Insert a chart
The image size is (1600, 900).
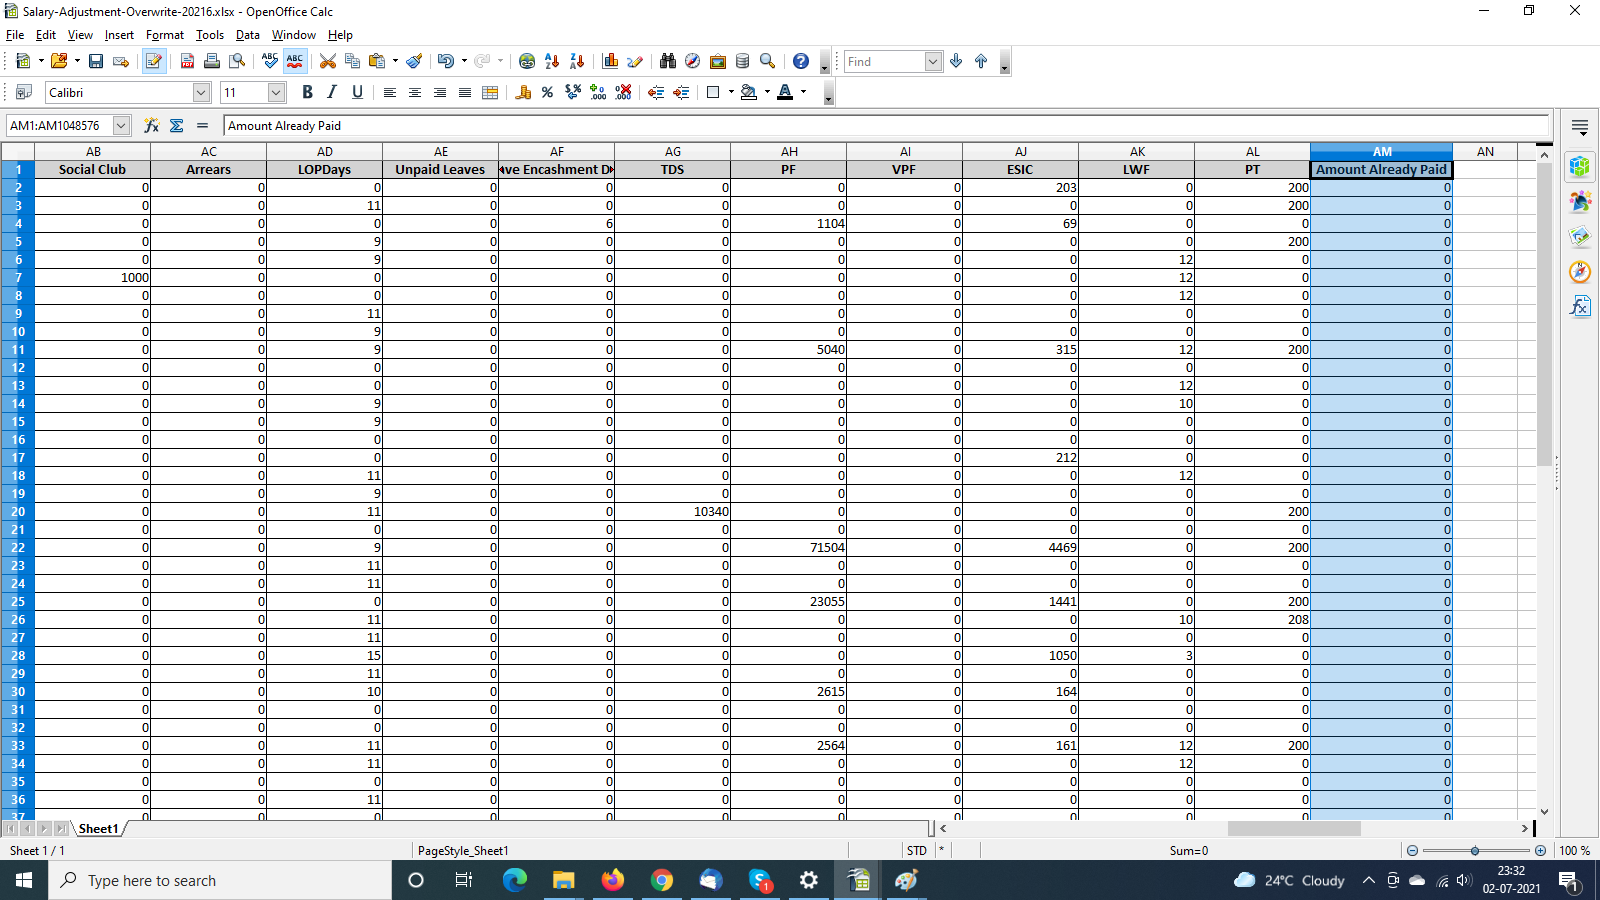[x=610, y=61]
